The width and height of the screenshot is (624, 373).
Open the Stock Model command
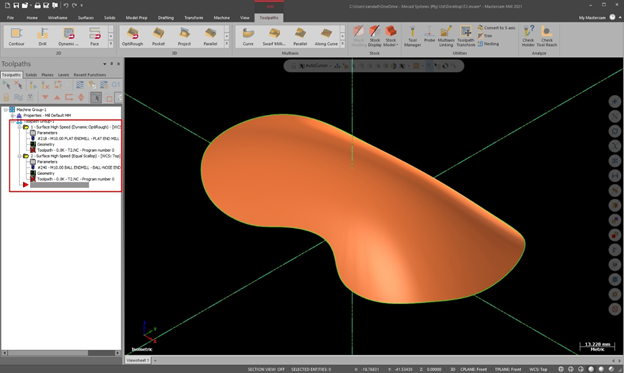(x=391, y=37)
